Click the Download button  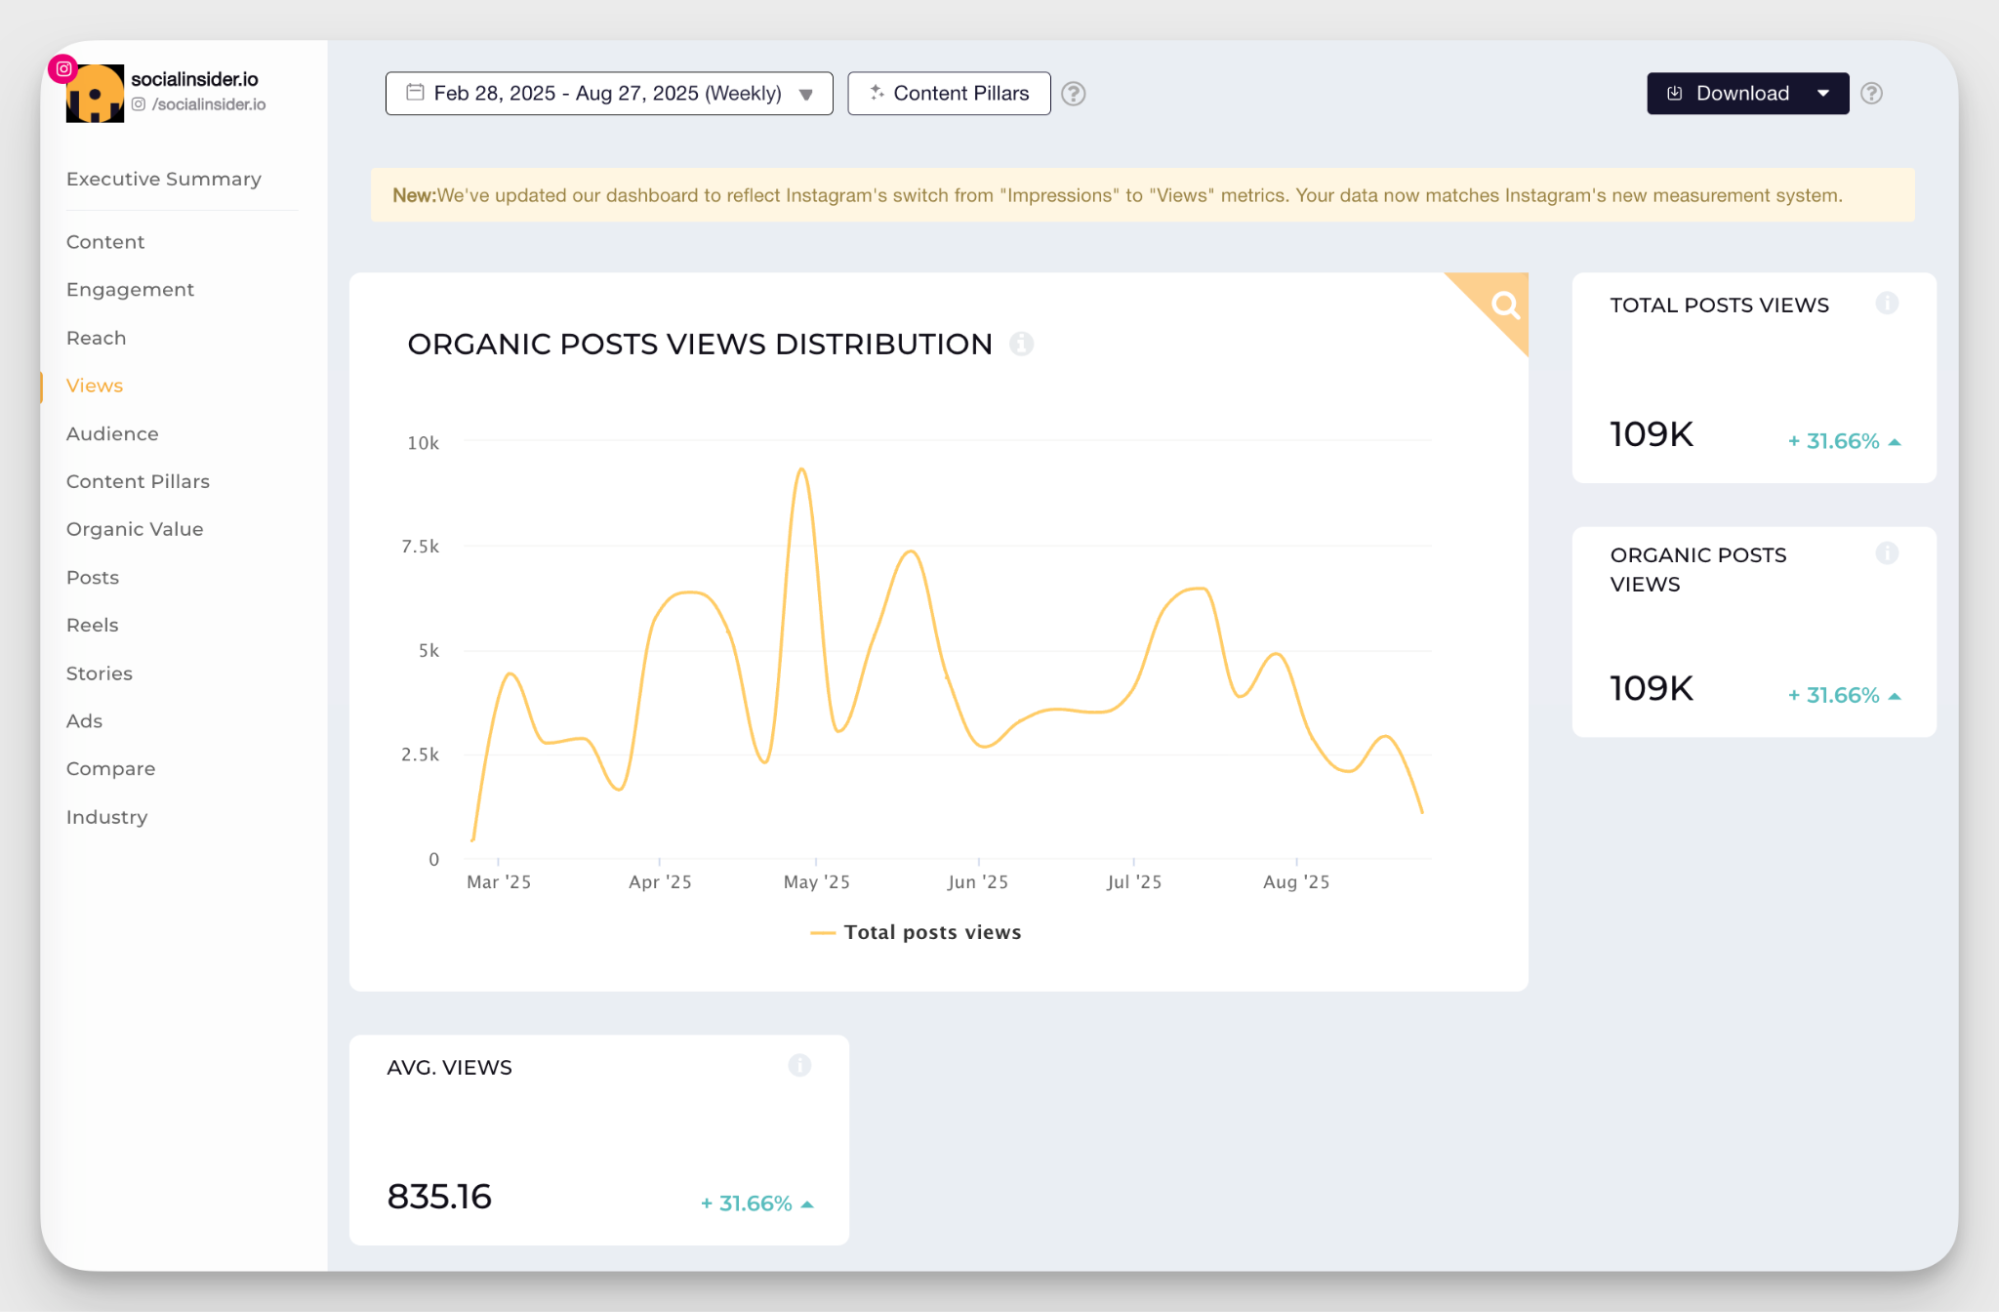(x=1728, y=94)
